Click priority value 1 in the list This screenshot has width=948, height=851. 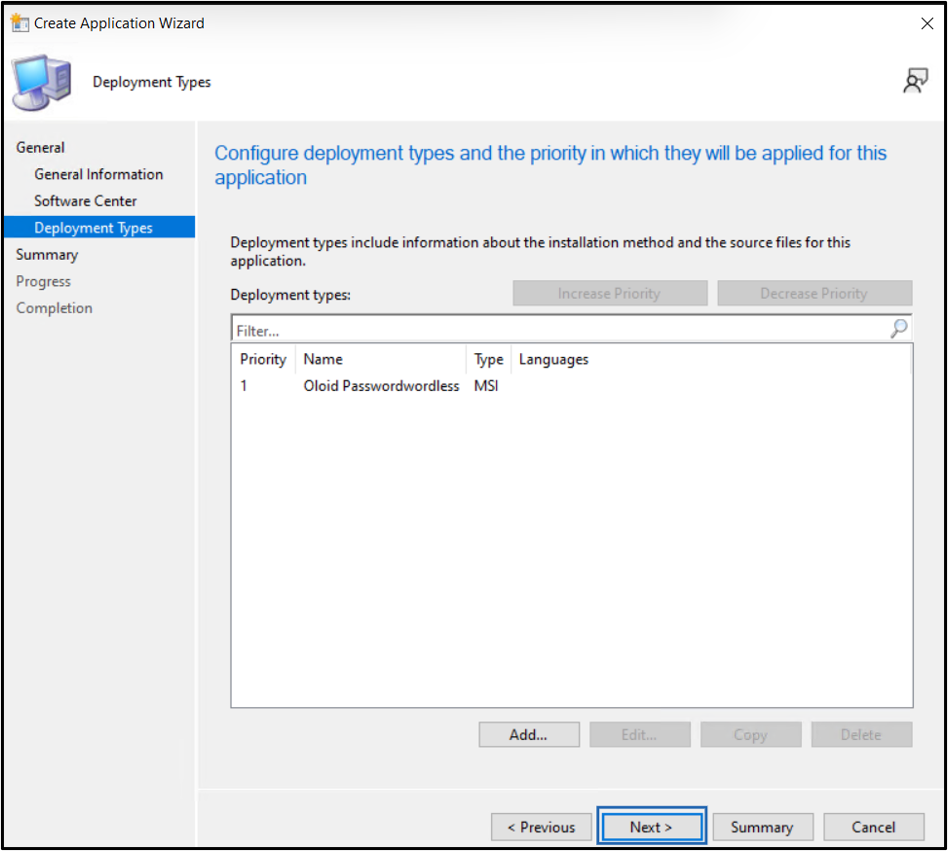[x=244, y=386]
